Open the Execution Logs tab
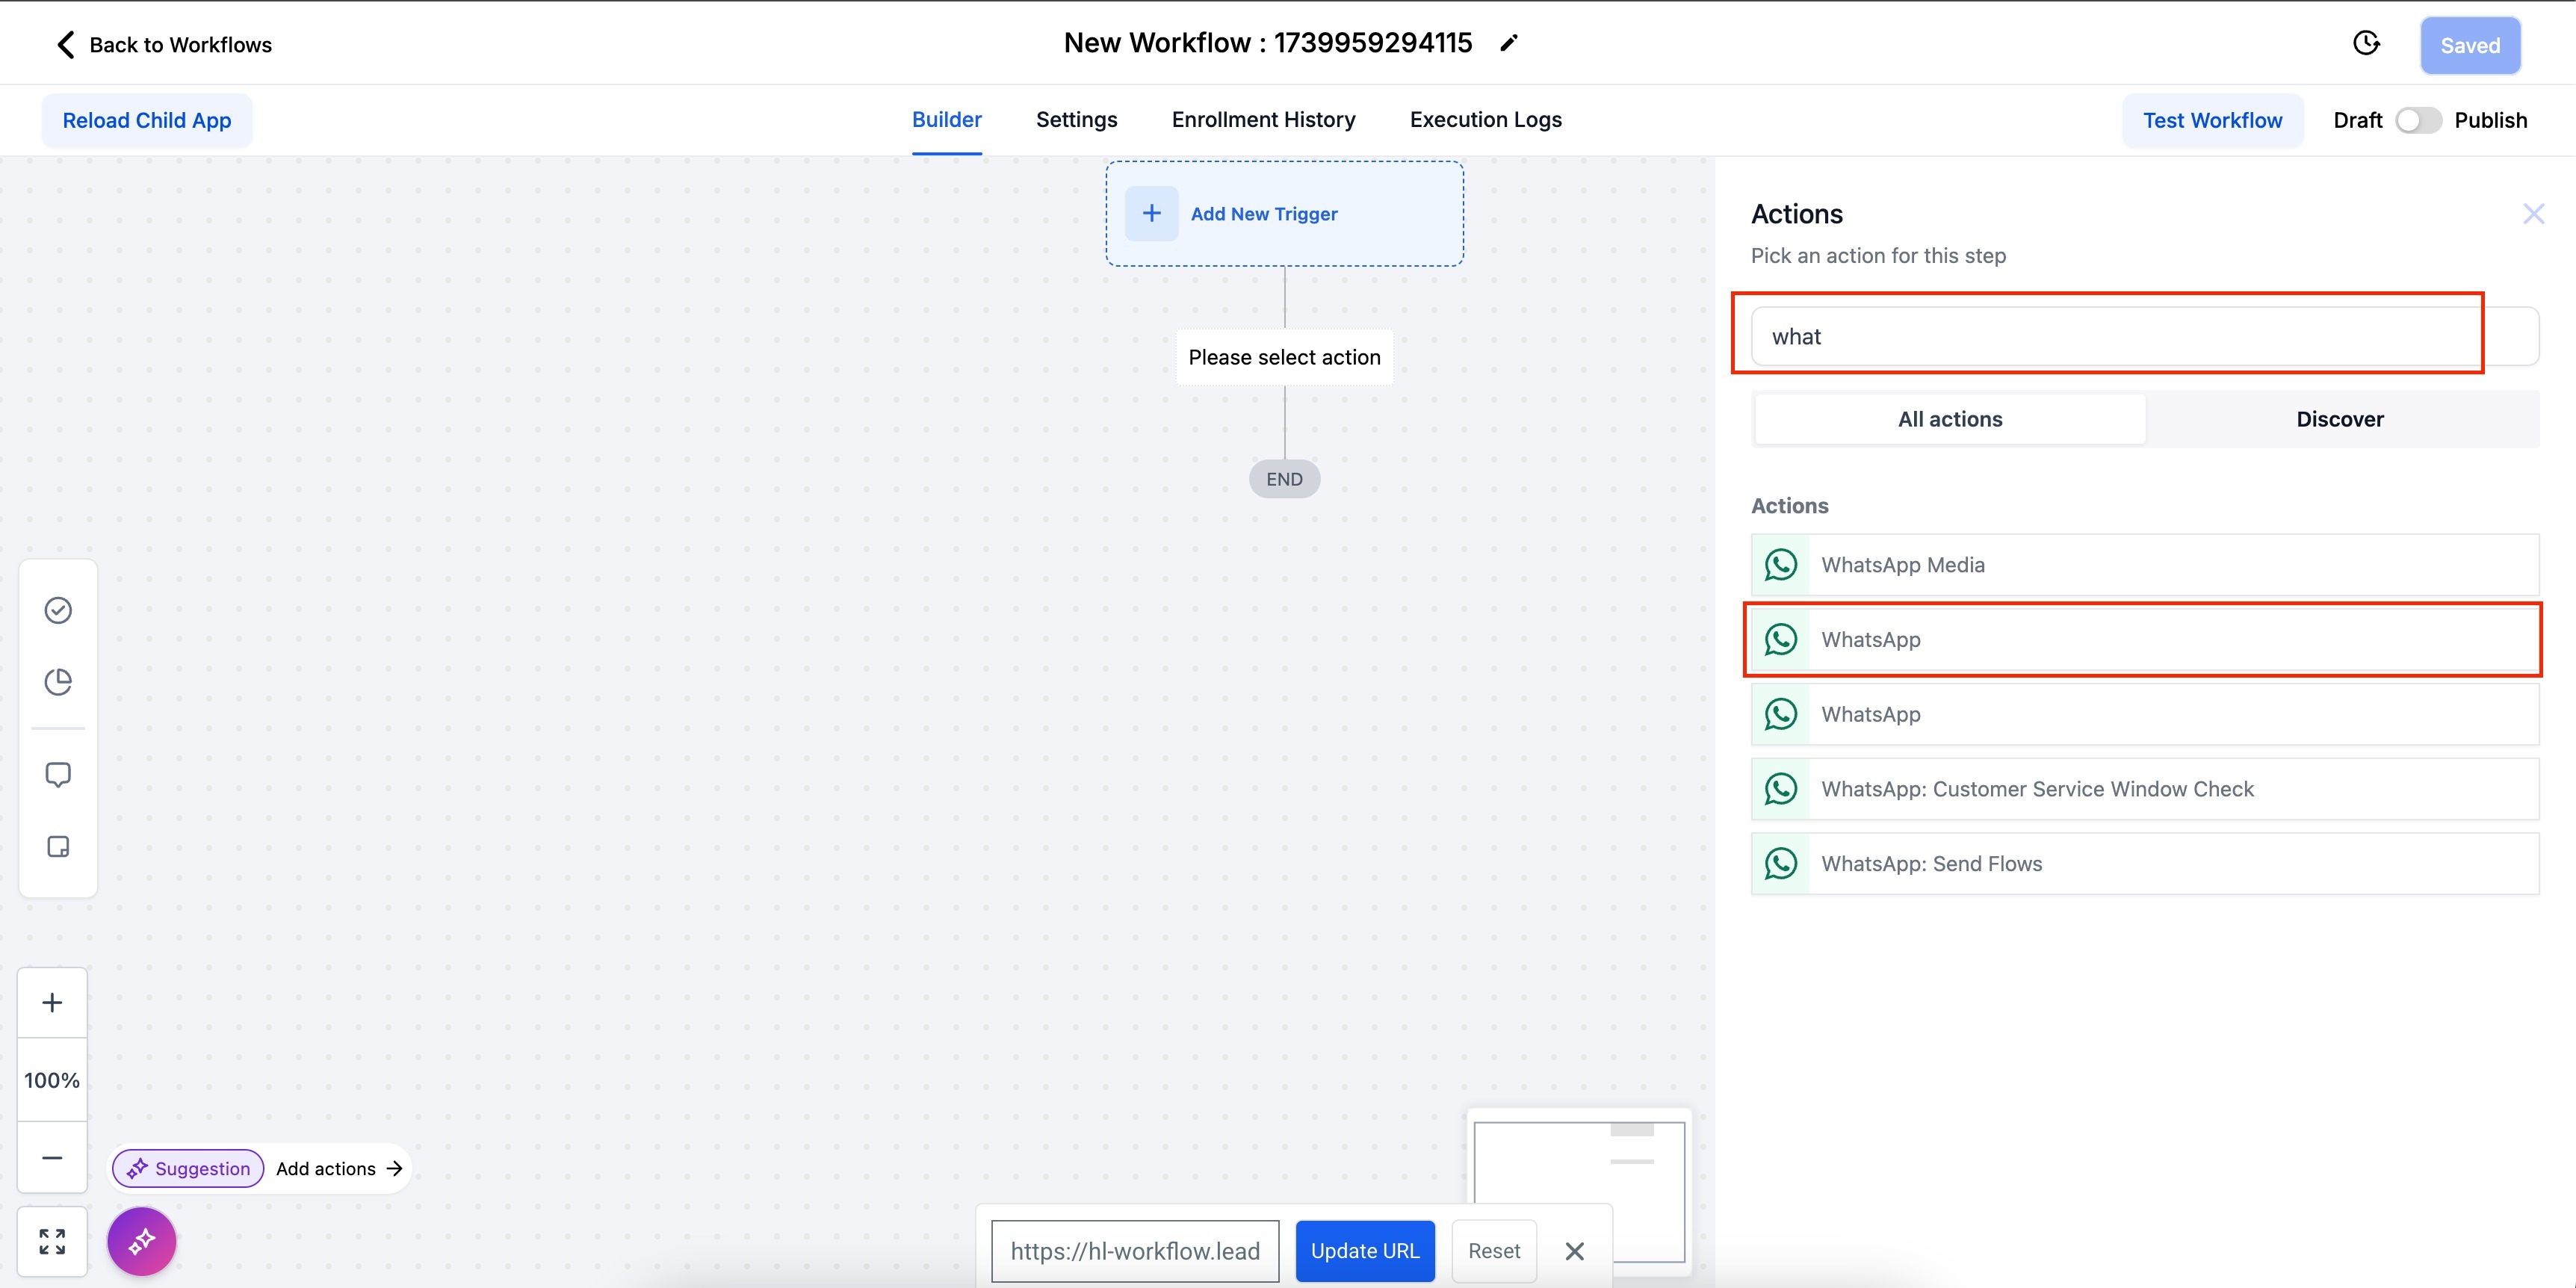The height and width of the screenshot is (1288, 2576). pos(1485,120)
